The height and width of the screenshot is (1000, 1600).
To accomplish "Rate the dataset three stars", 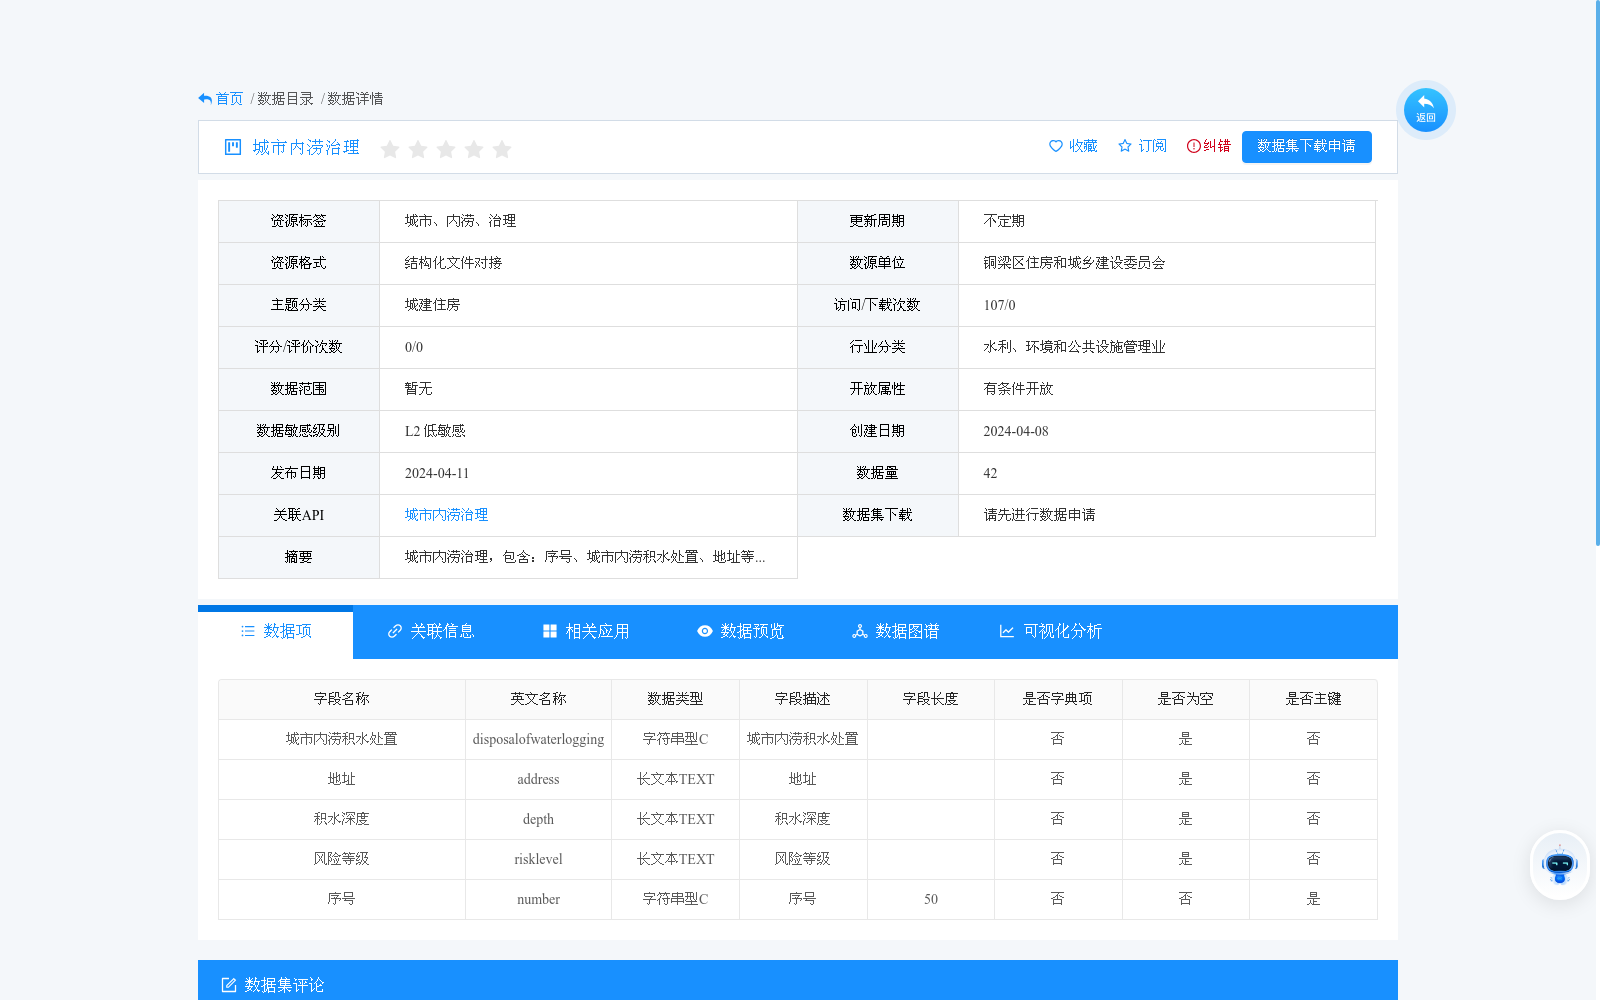I will pos(446,149).
